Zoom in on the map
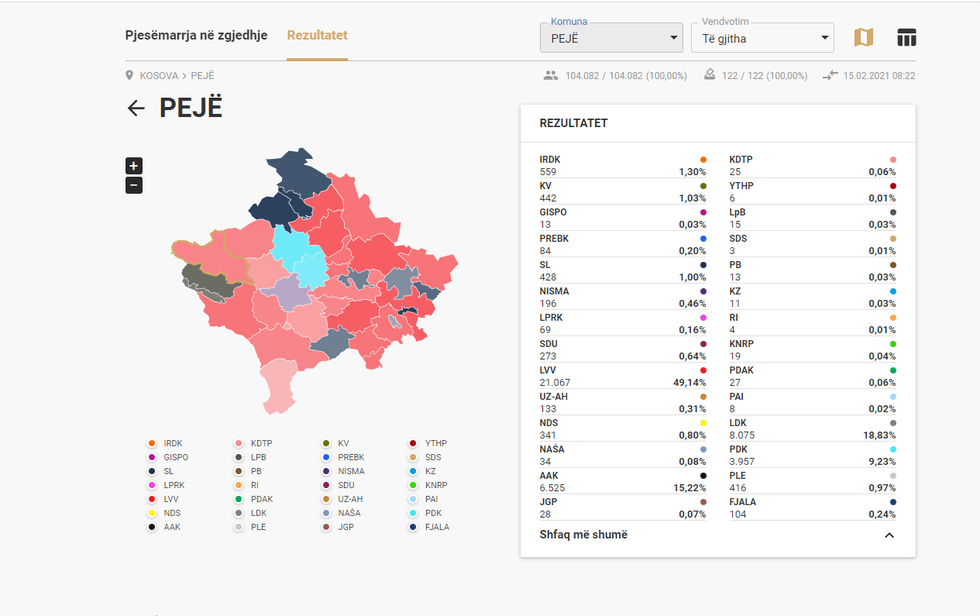980x616 pixels. 134,166
